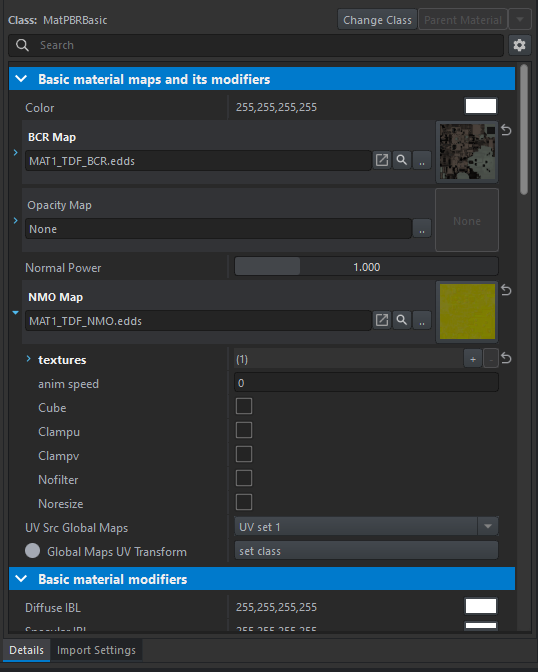The image size is (538, 672).
Task: Reset the NMO Map to default
Action: [506, 291]
